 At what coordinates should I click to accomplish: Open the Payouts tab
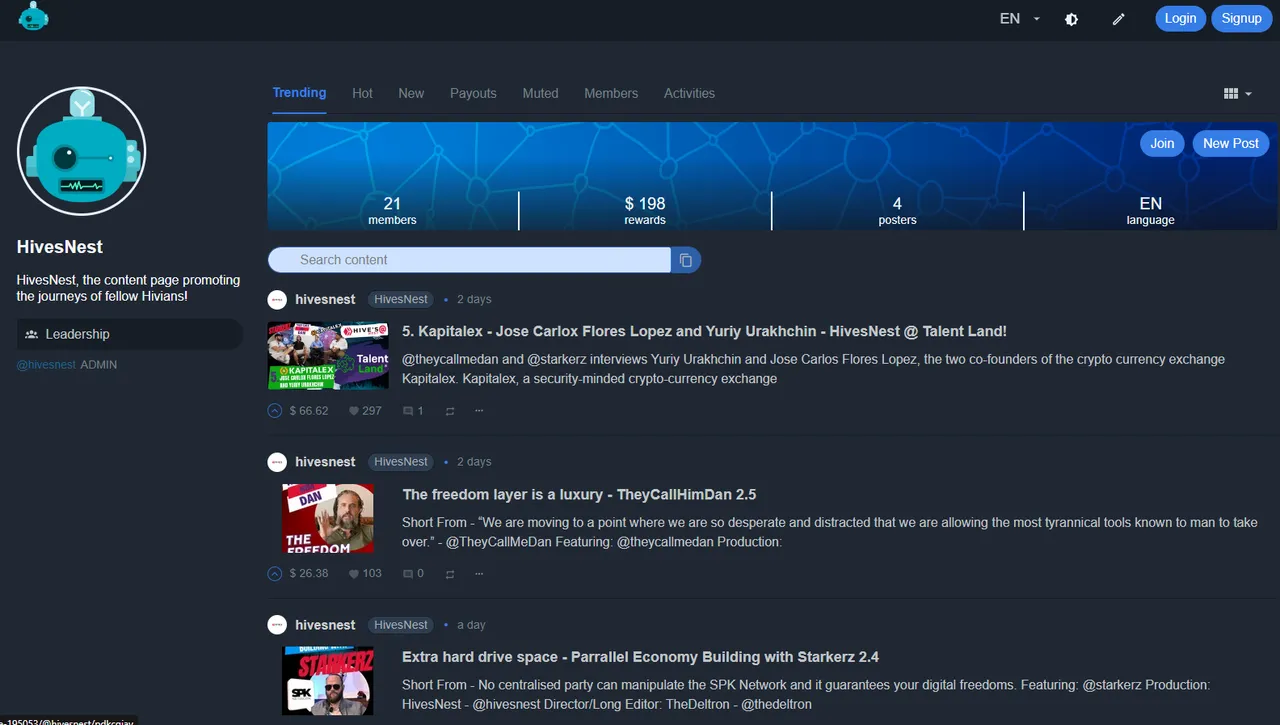coord(473,93)
